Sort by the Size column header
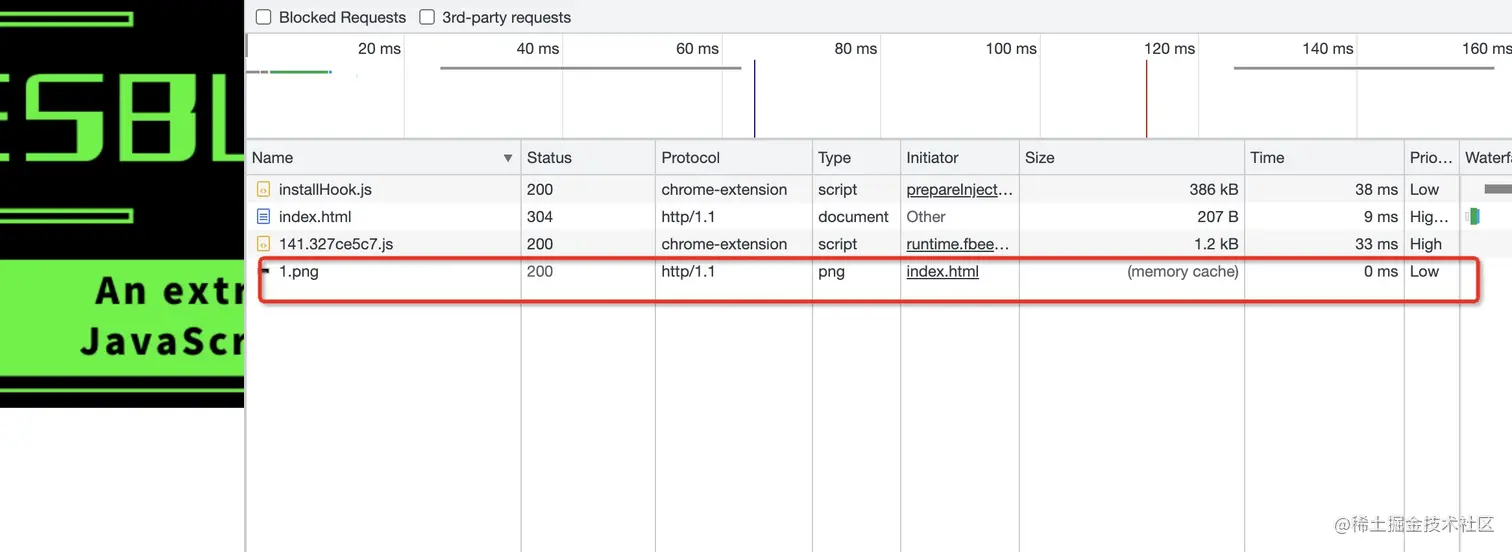Screen dimensions: 1512x552 (x=1131, y=157)
